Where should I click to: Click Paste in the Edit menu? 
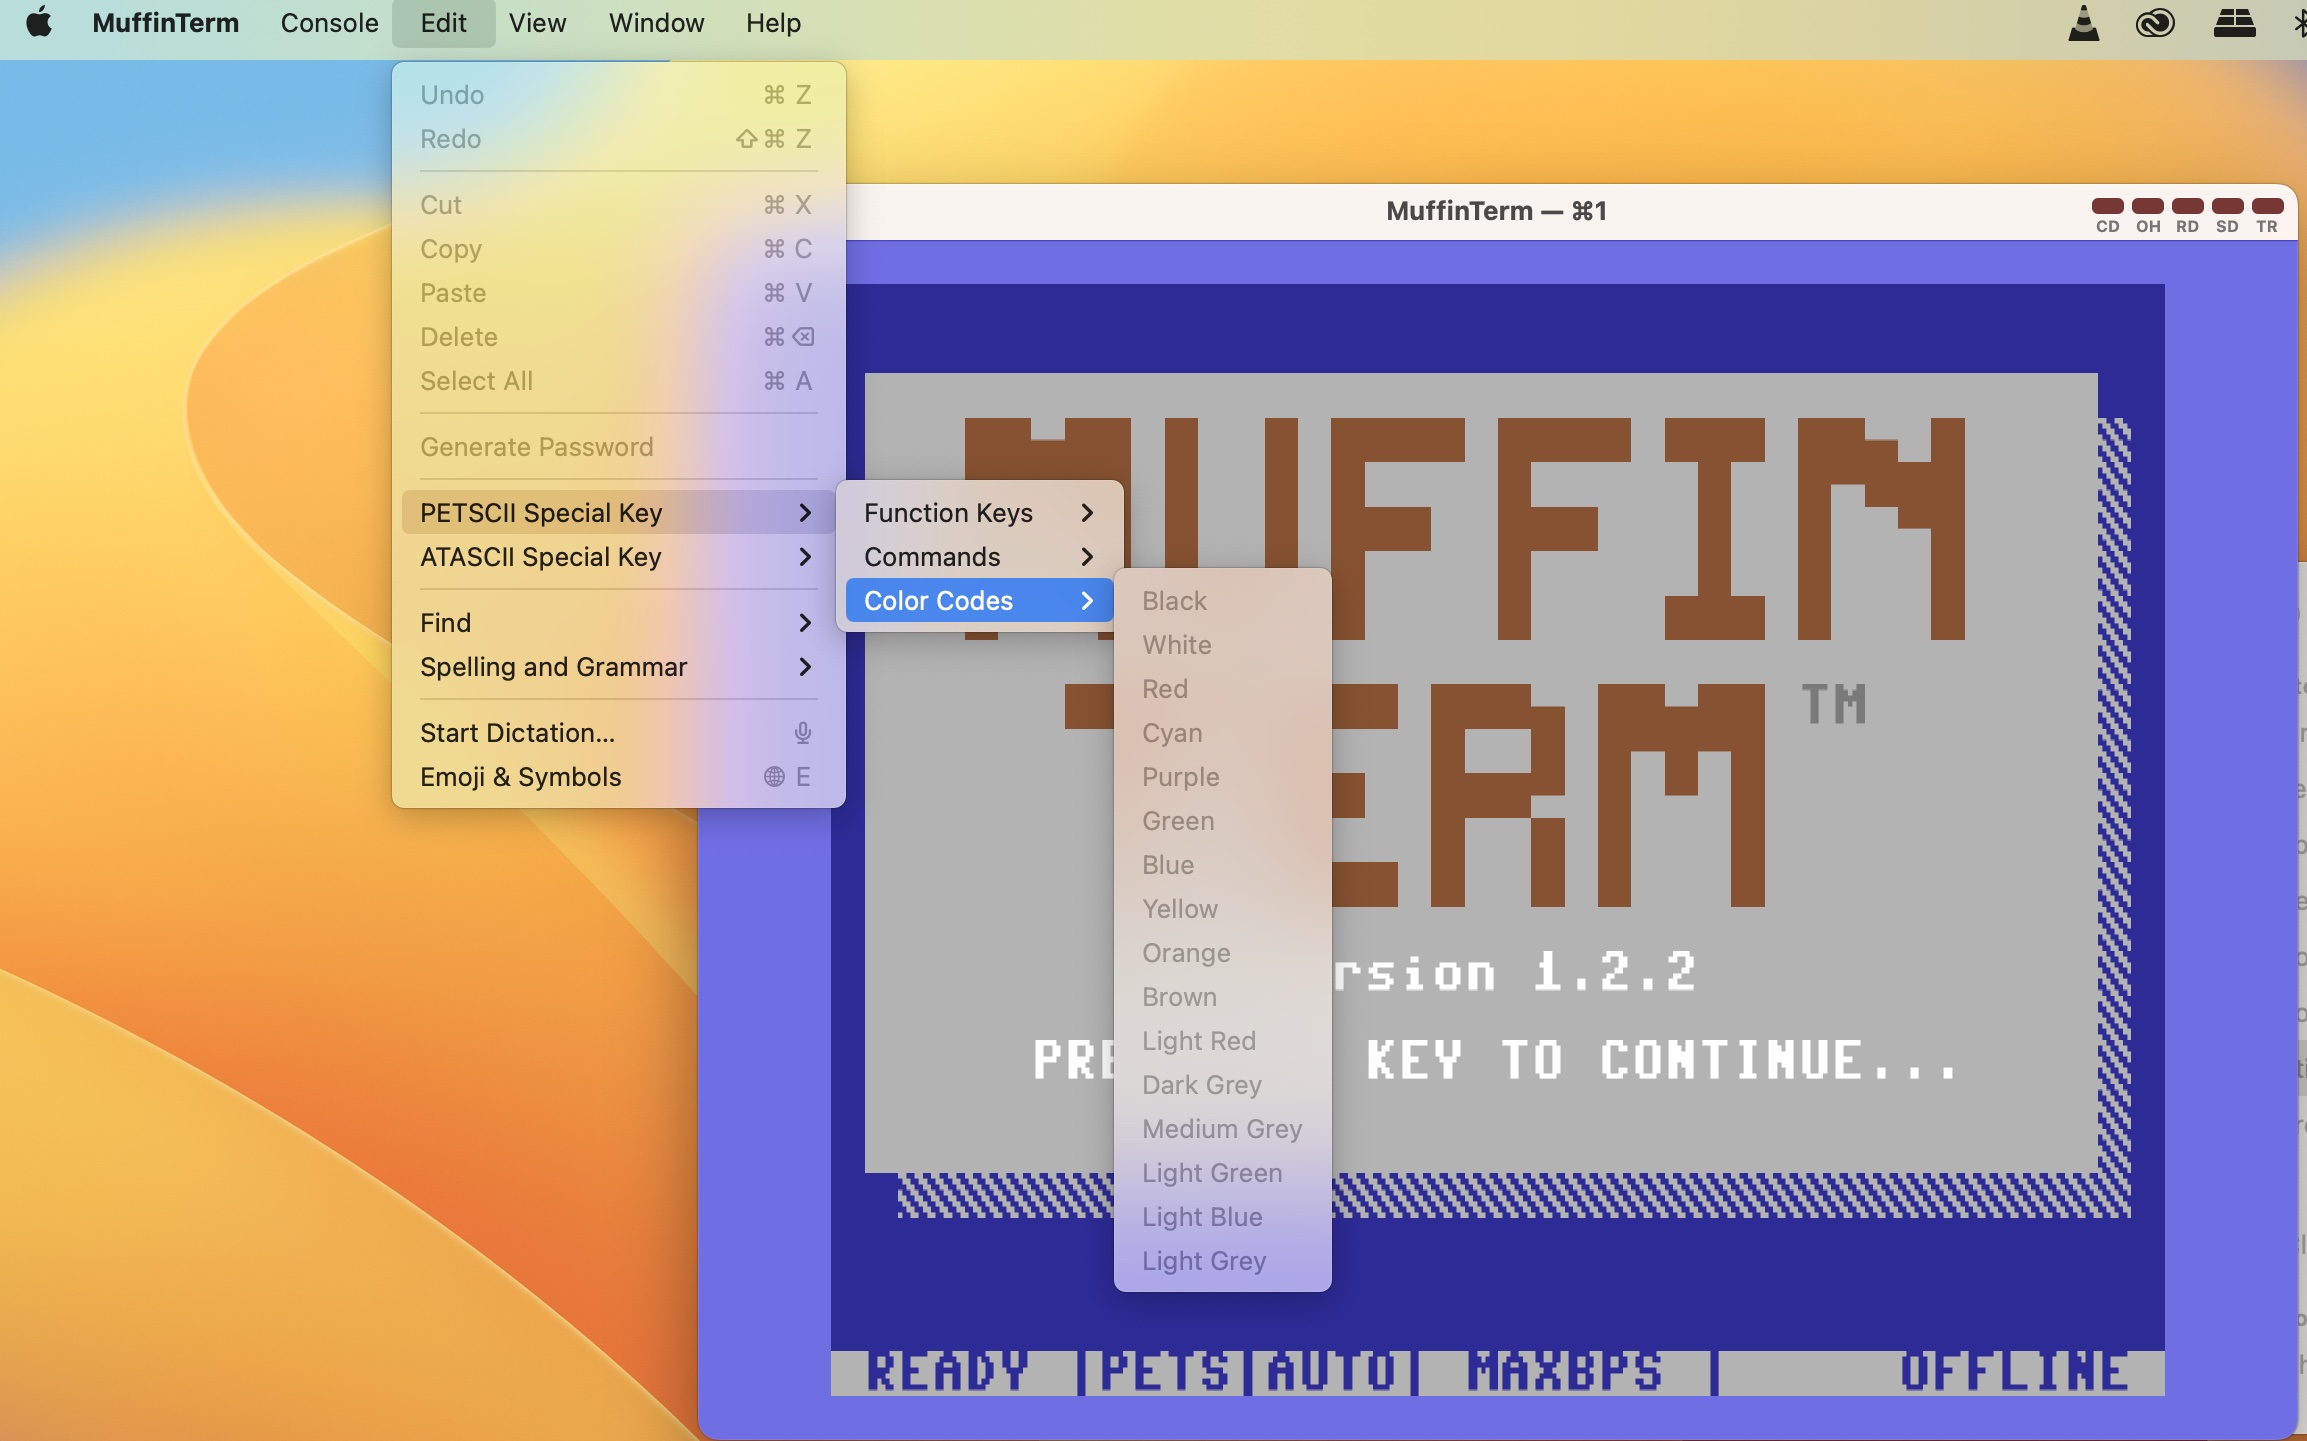click(618, 293)
